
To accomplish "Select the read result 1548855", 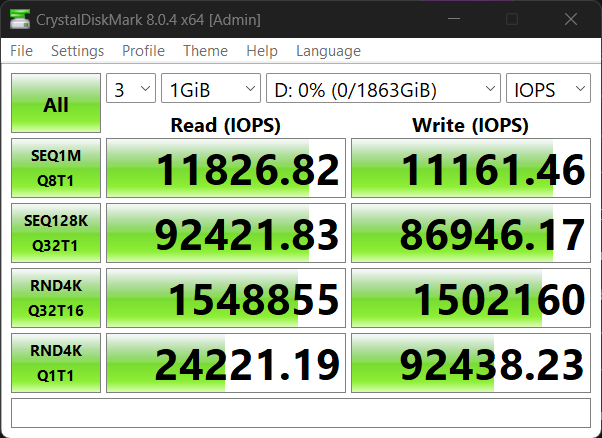I will [226, 298].
